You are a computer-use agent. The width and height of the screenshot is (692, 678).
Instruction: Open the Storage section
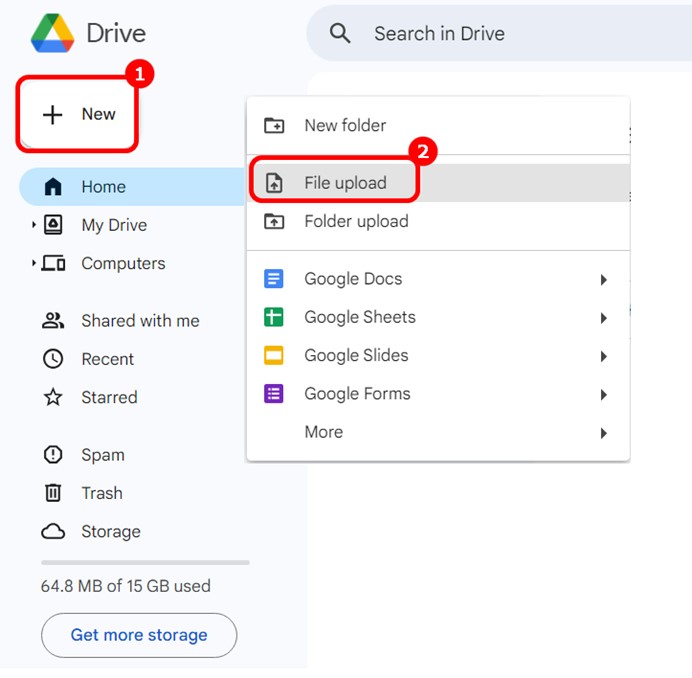point(111,532)
